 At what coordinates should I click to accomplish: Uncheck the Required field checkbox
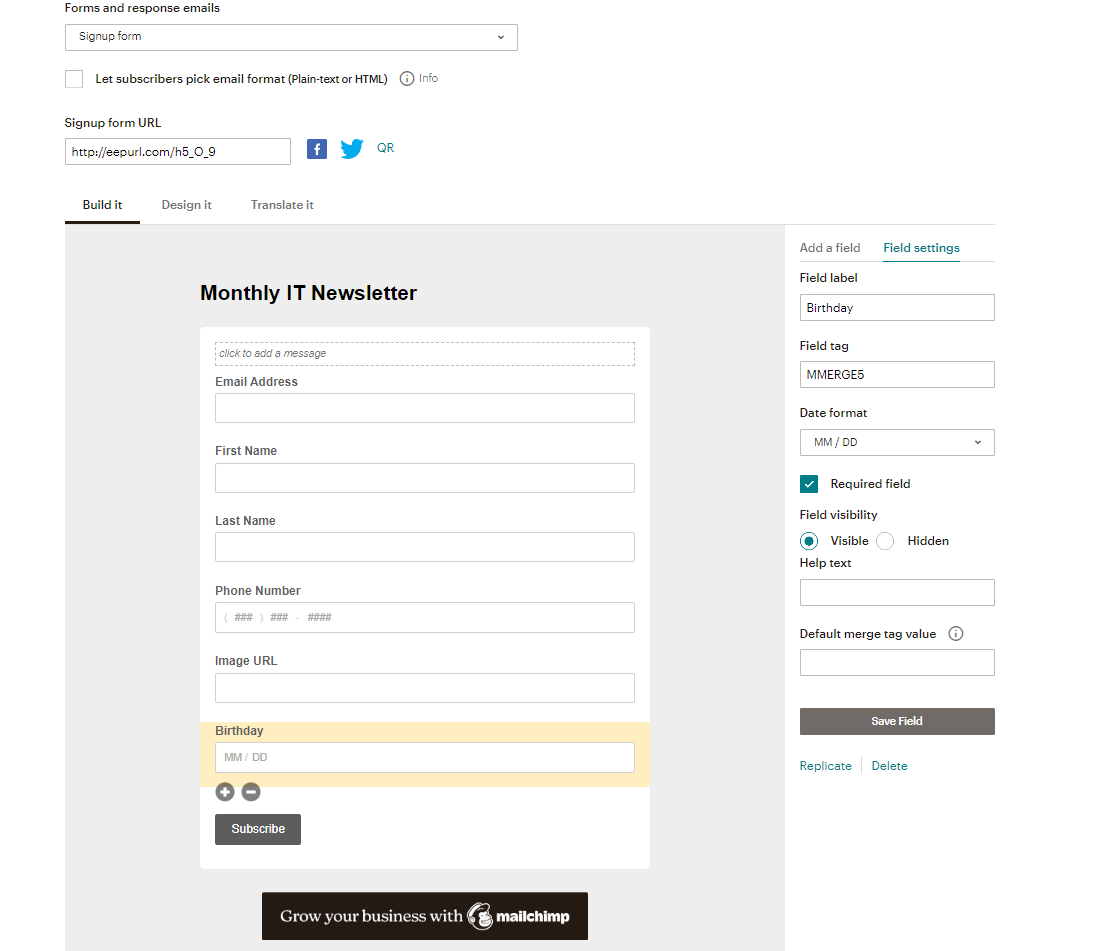[x=809, y=484]
